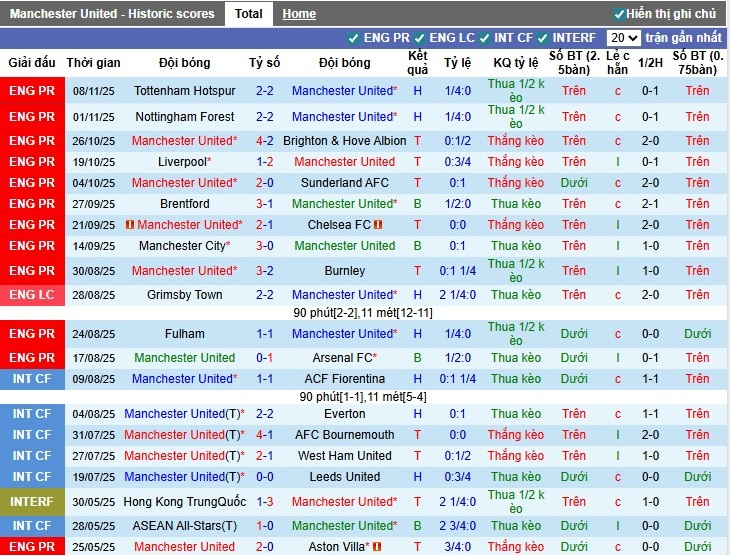
Task: Open Fulham team link
Action: (x=184, y=334)
